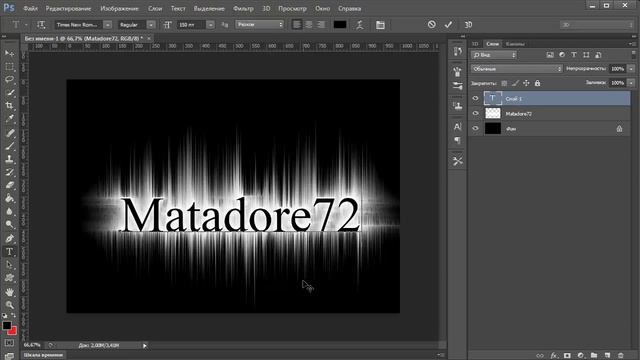
Task: Select the Dodge tool
Action: click(x=9, y=224)
